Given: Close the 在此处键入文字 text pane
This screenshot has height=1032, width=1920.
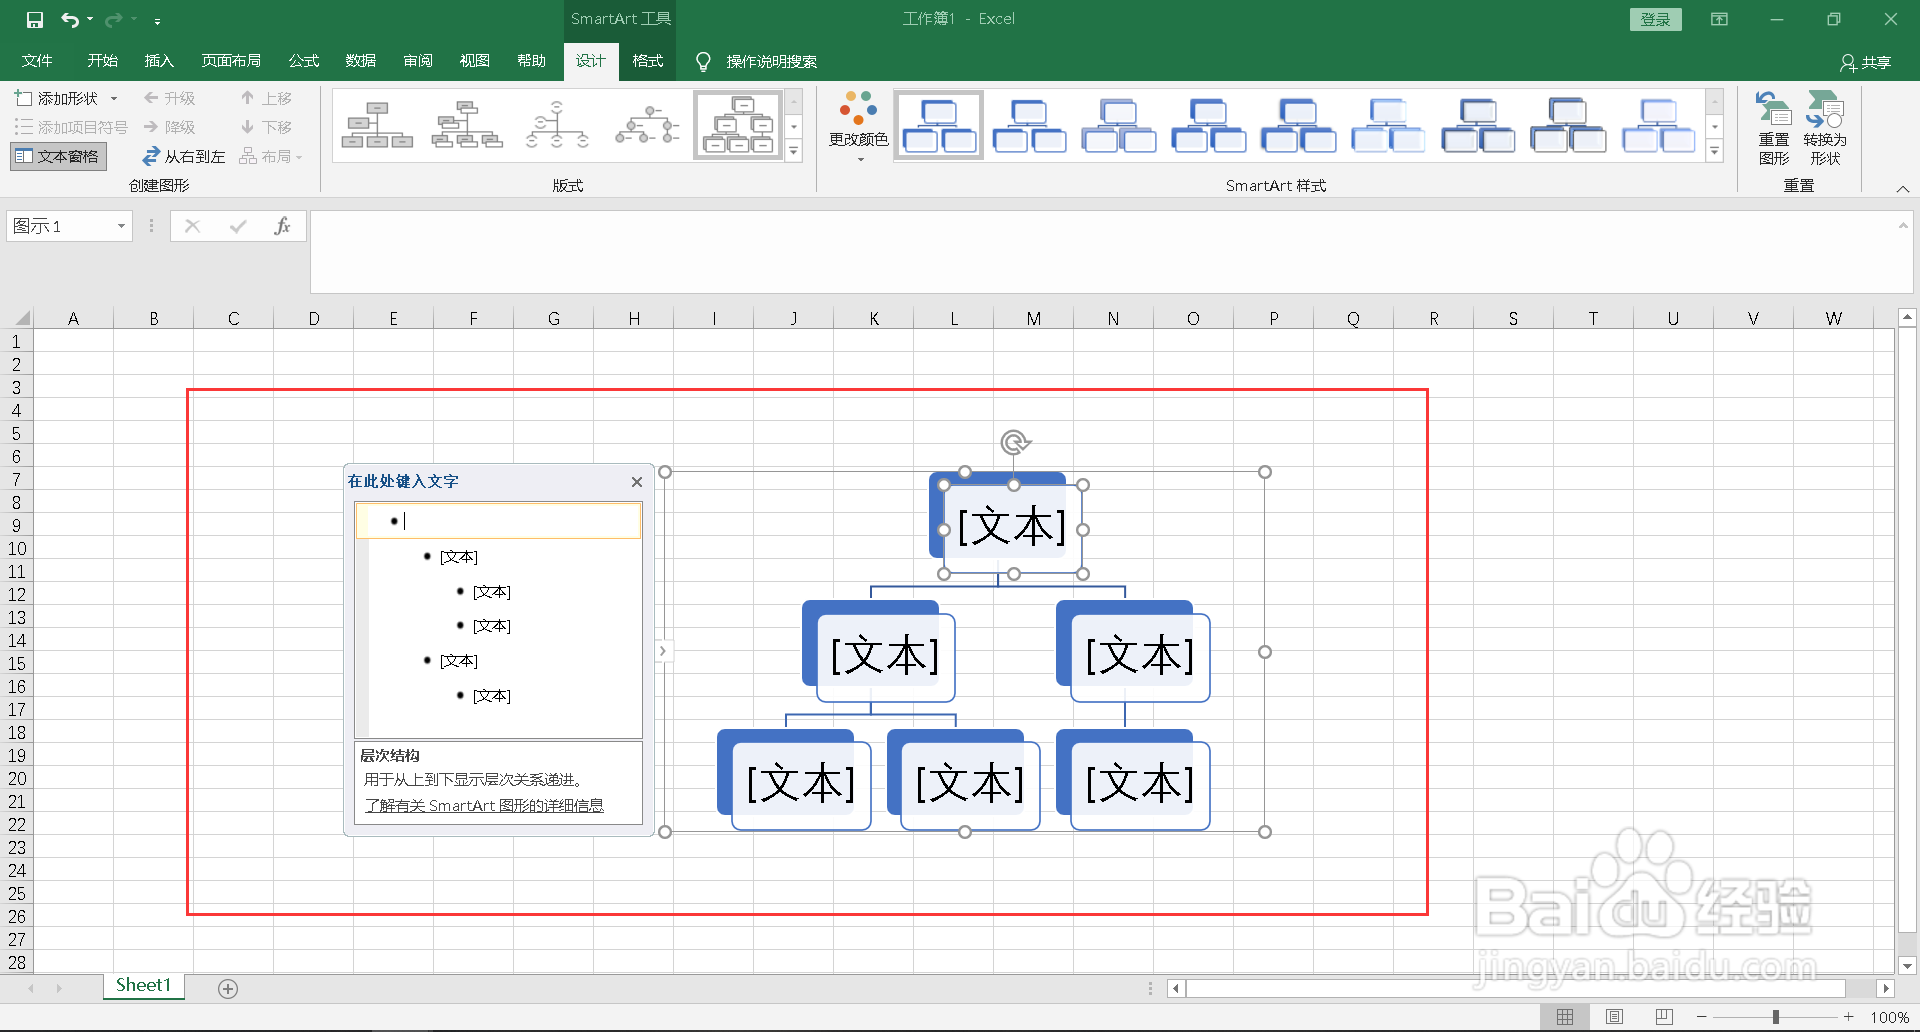Looking at the screenshot, I should 637,482.
